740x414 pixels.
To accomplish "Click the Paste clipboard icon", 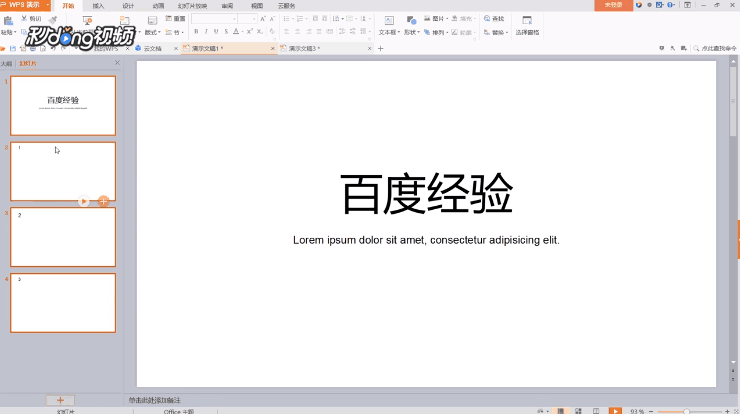I will [x=8, y=20].
